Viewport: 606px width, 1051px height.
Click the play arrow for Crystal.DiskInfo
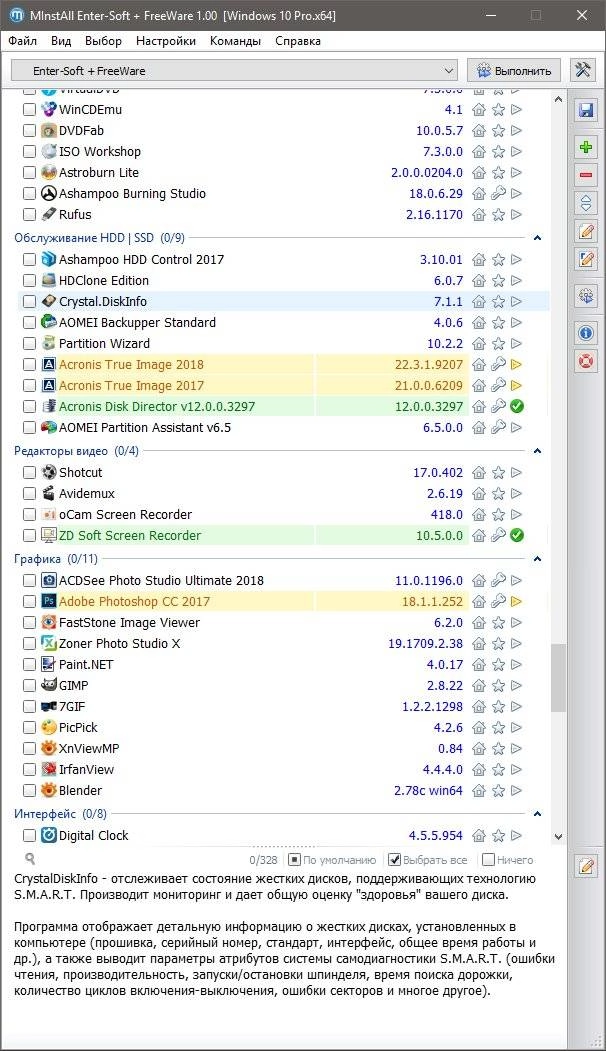(x=516, y=302)
